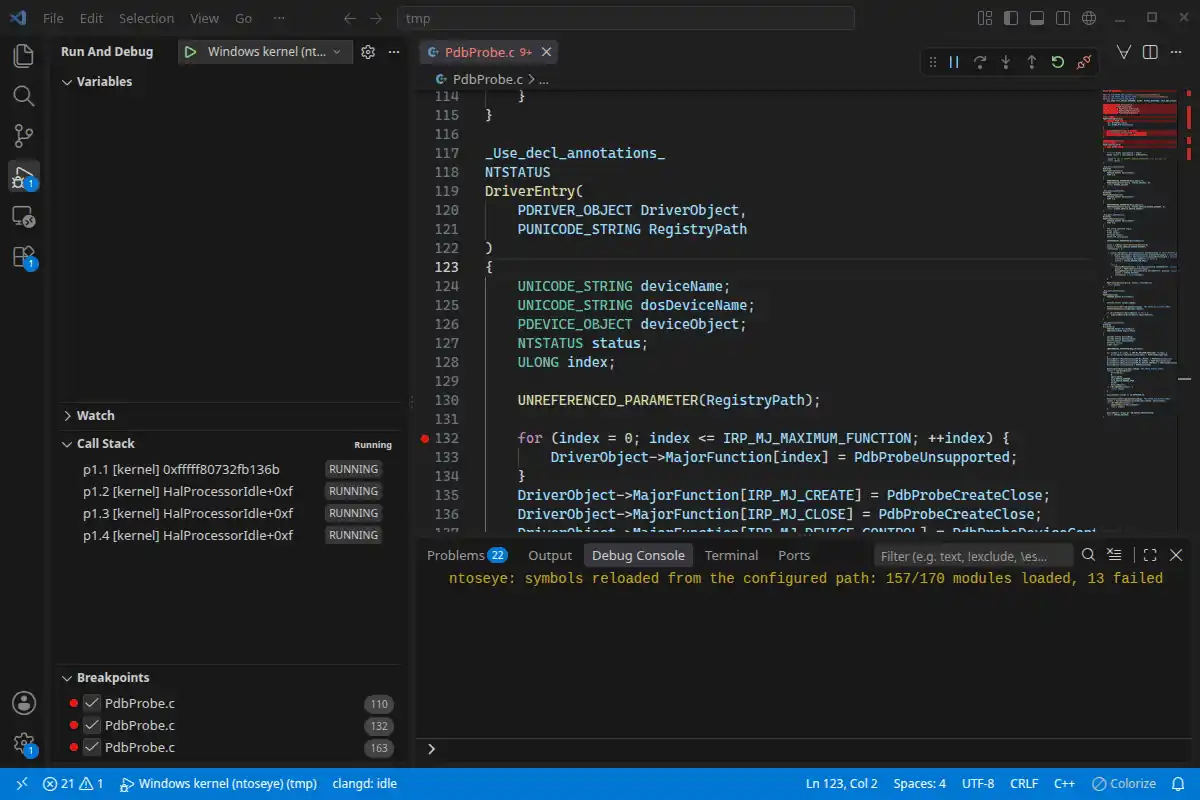The image size is (1200, 800).
Task: Change CRLF line ending in status bar
Action: [x=1025, y=784]
